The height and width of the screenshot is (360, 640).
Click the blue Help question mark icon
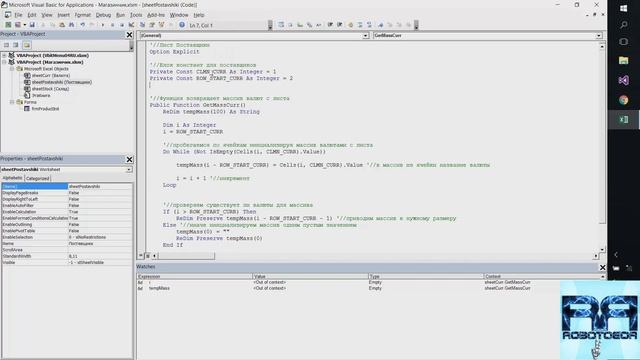182,25
